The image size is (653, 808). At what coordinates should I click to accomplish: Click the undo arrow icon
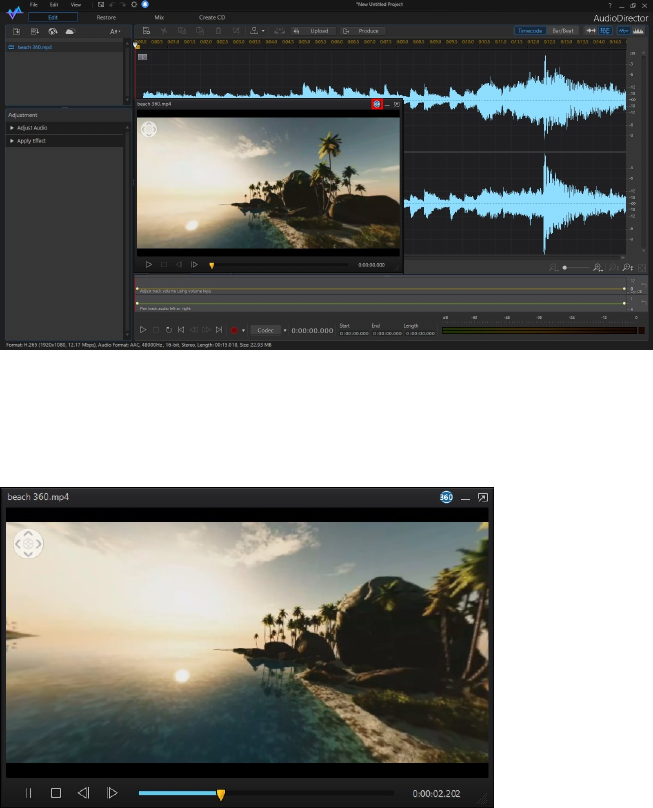coord(112,5)
